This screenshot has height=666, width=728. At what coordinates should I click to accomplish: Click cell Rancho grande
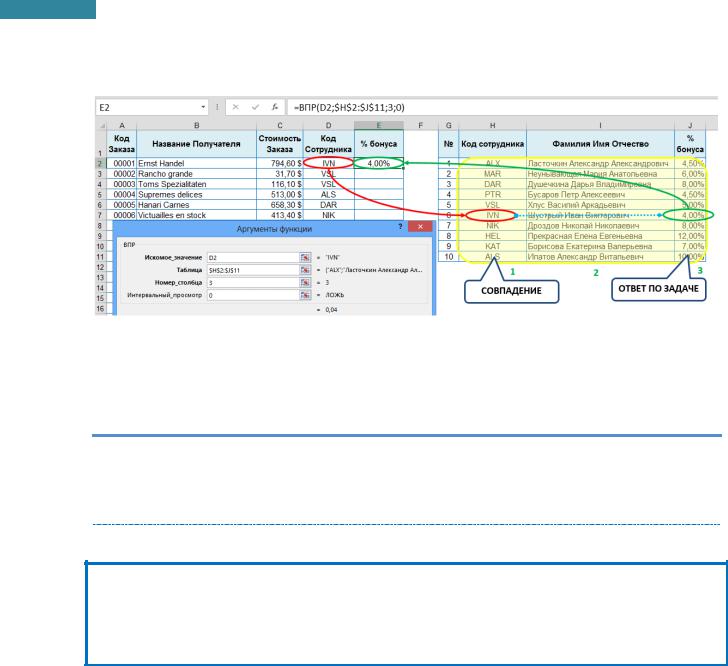[x=196, y=174]
